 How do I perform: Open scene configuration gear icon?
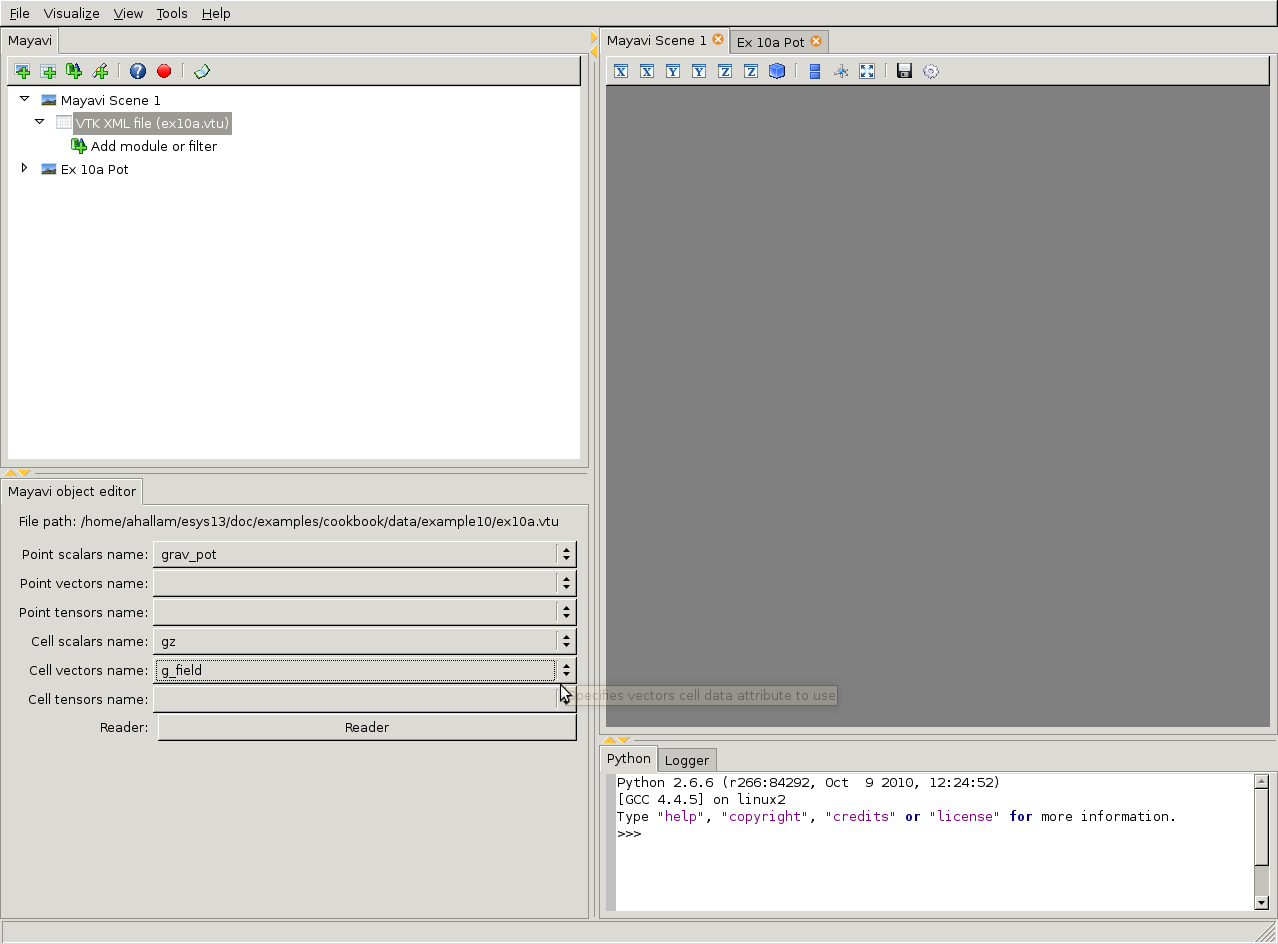click(x=931, y=71)
